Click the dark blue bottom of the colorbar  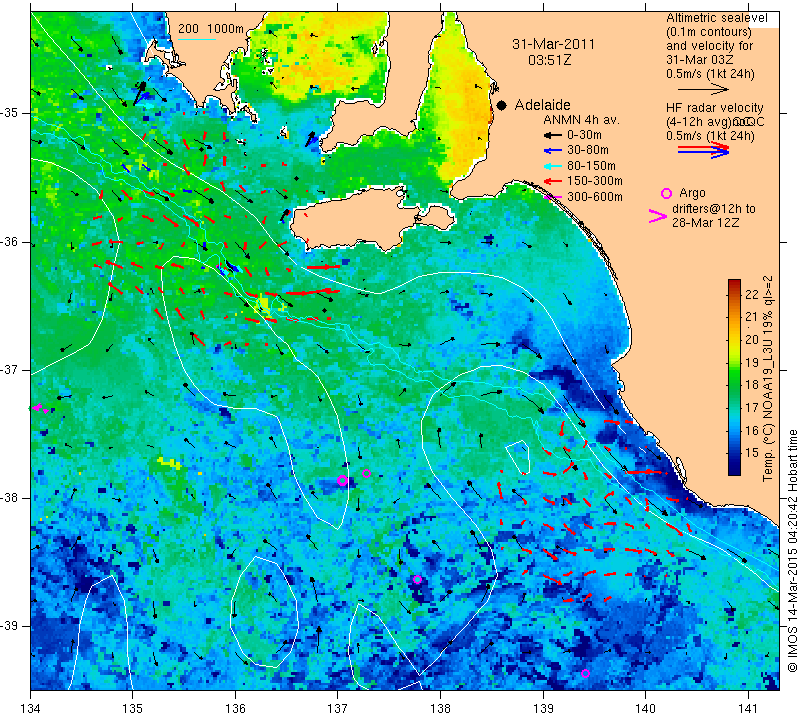734,467
